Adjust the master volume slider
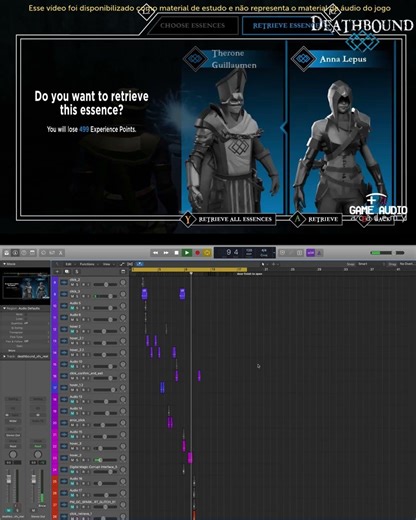416x520 pixels. click(387, 253)
